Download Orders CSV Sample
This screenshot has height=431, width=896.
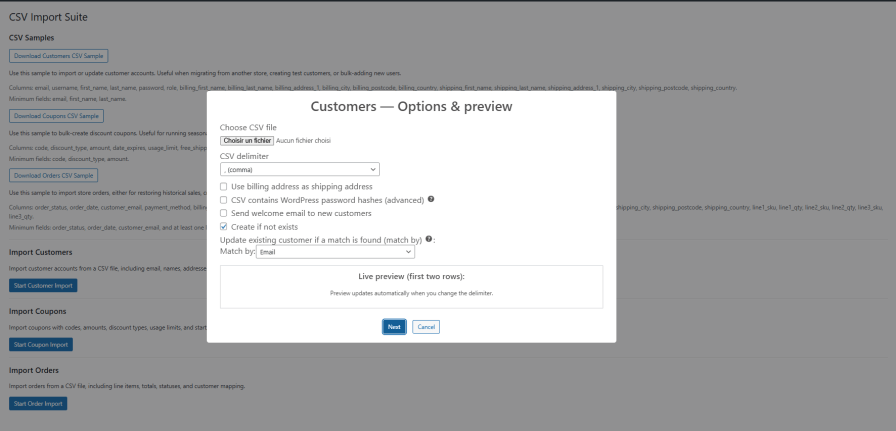click(55, 176)
